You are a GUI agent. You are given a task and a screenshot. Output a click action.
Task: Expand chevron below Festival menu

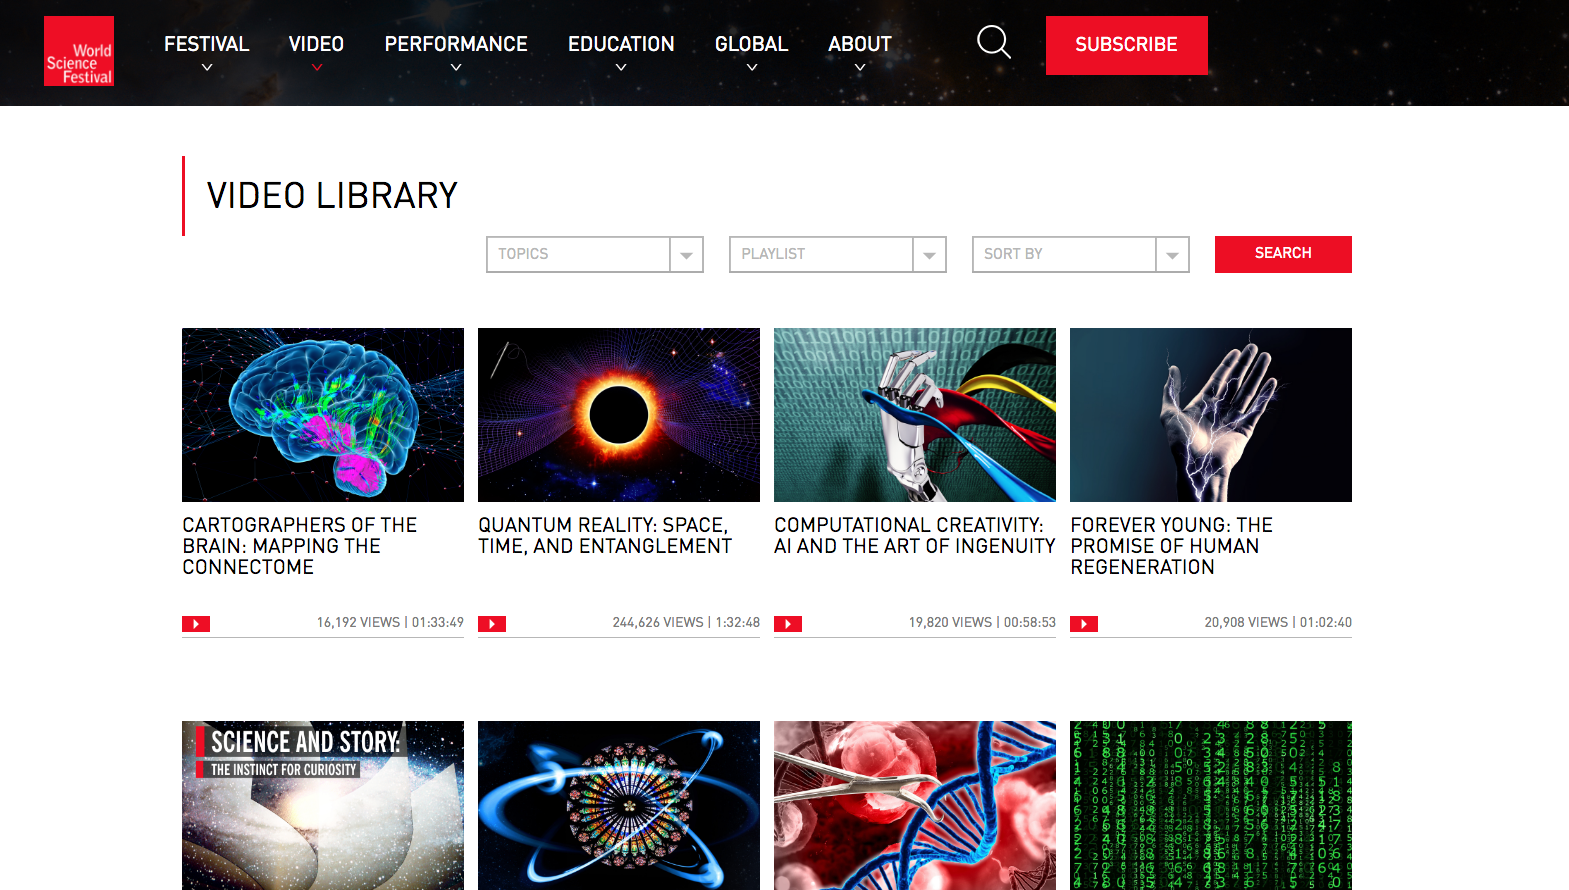207,68
